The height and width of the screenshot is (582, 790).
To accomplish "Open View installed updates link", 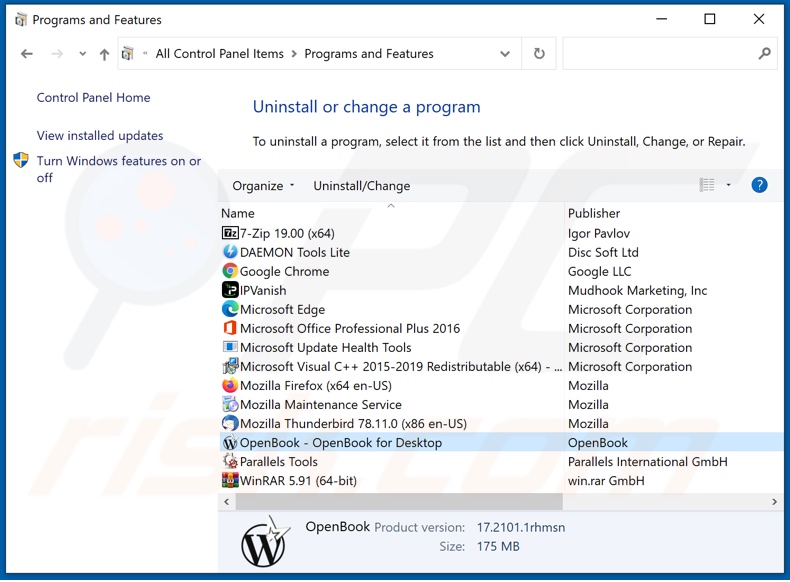I will 100,136.
